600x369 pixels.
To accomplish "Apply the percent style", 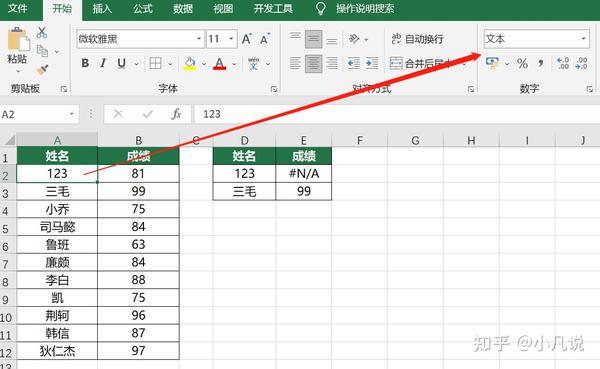I will pos(522,64).
